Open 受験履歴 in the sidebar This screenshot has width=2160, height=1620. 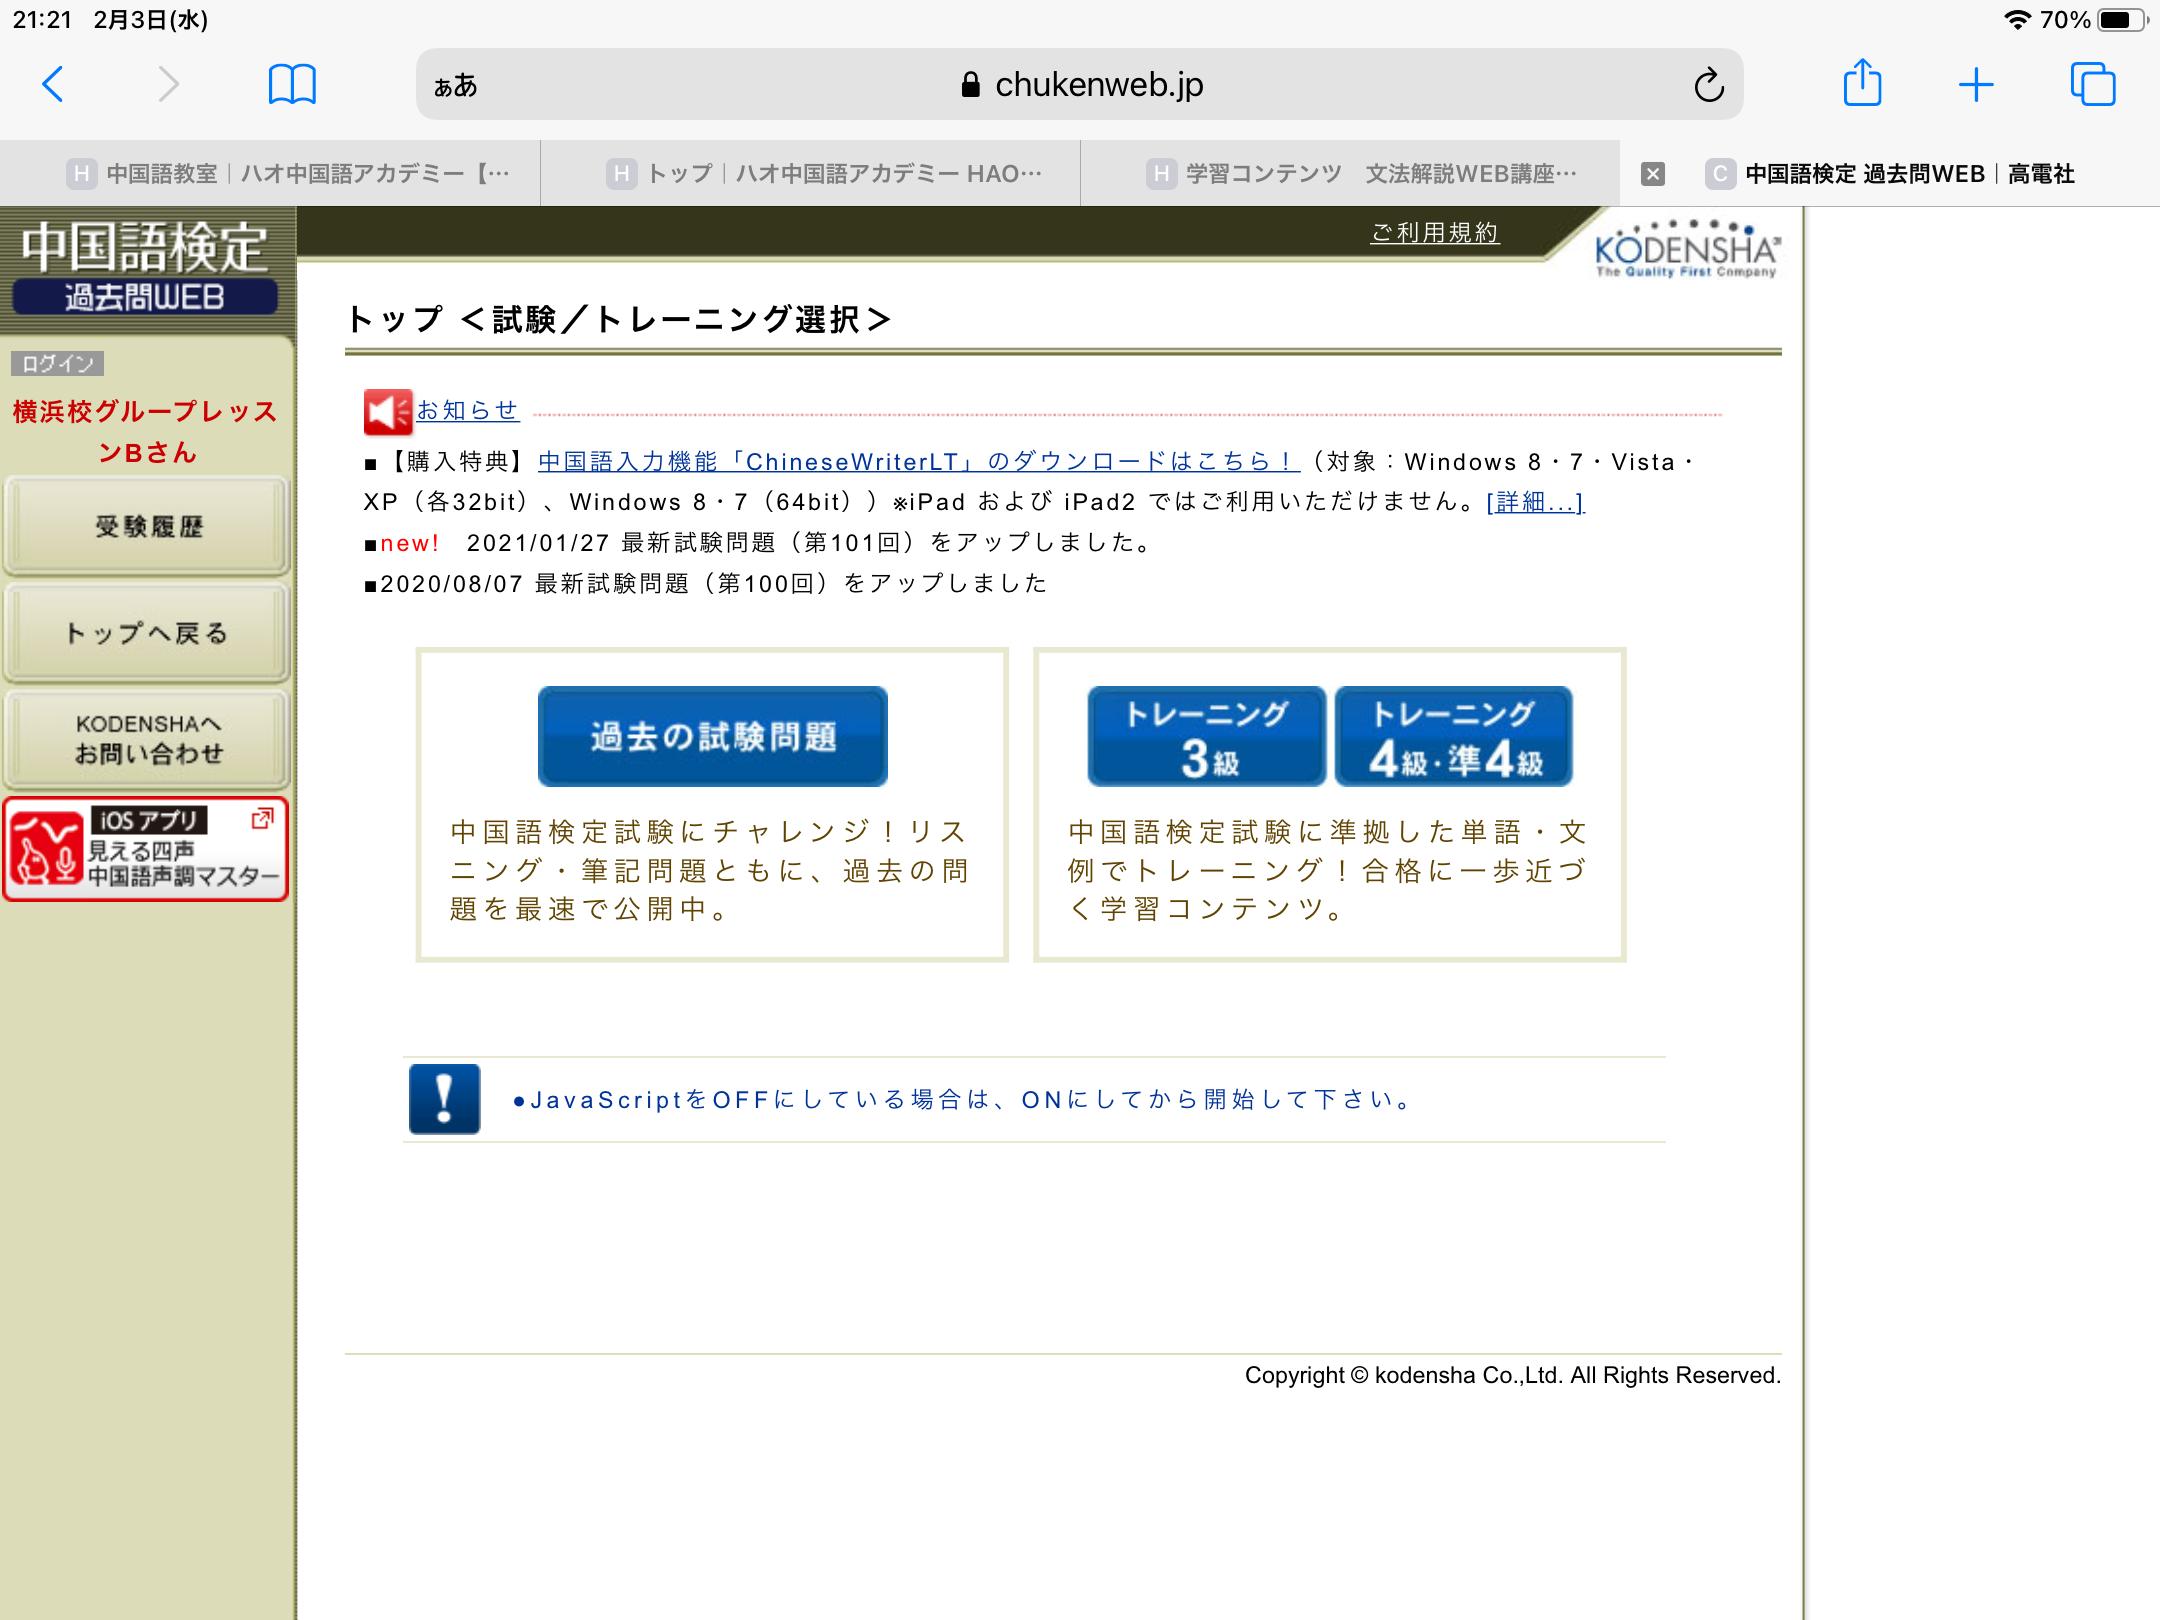click(x=147, y=527)
